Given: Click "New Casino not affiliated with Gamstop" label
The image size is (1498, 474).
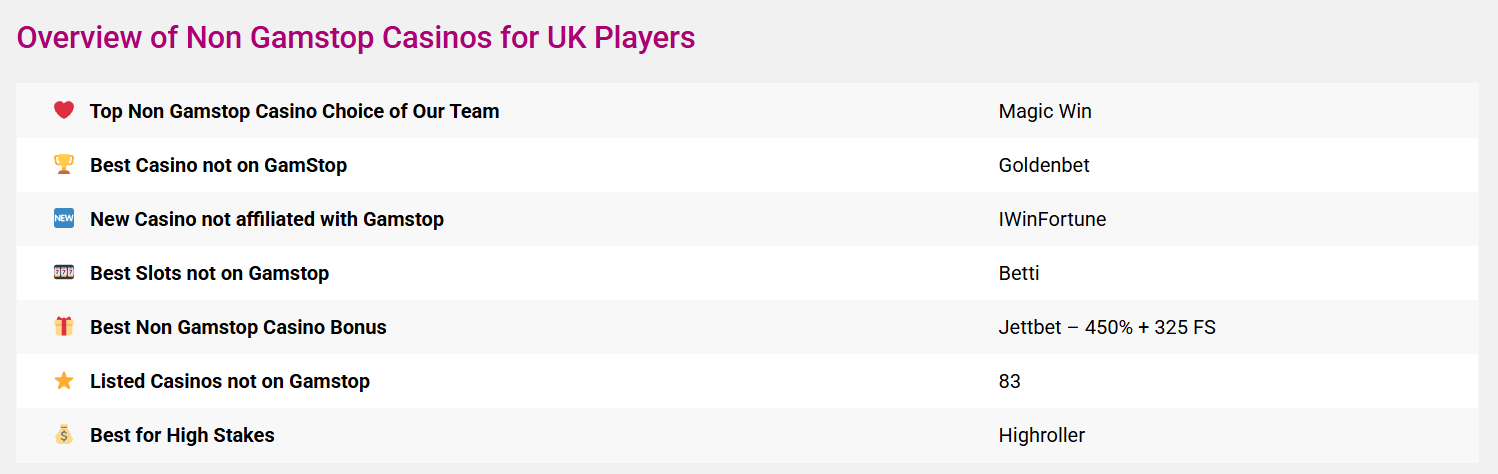Looking at the screenshot, I should click(267, 219).
